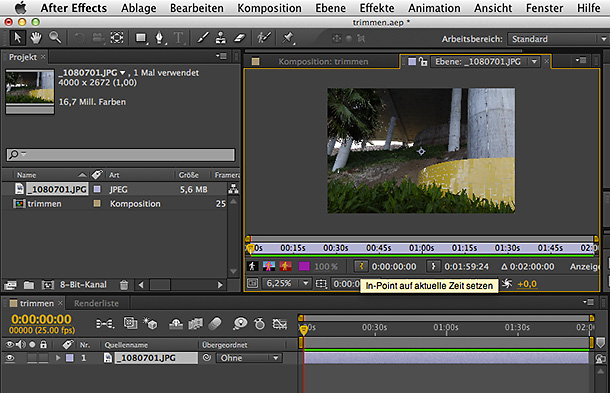The height and width of the screenshot is (393, 610).
Task: Click region of interest icon in viewer
Action: 321,284
